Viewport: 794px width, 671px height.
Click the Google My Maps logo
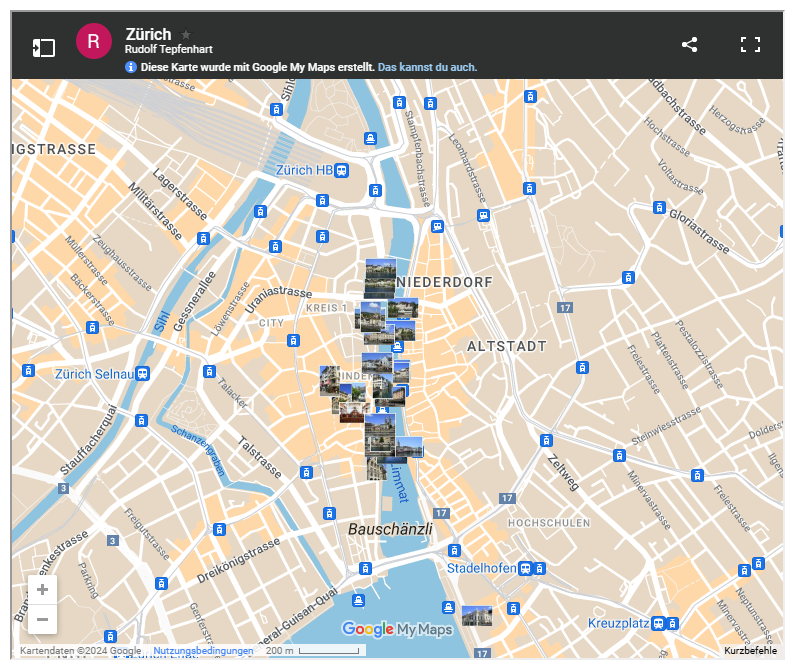pyautogui.click(x=397, y=629)
